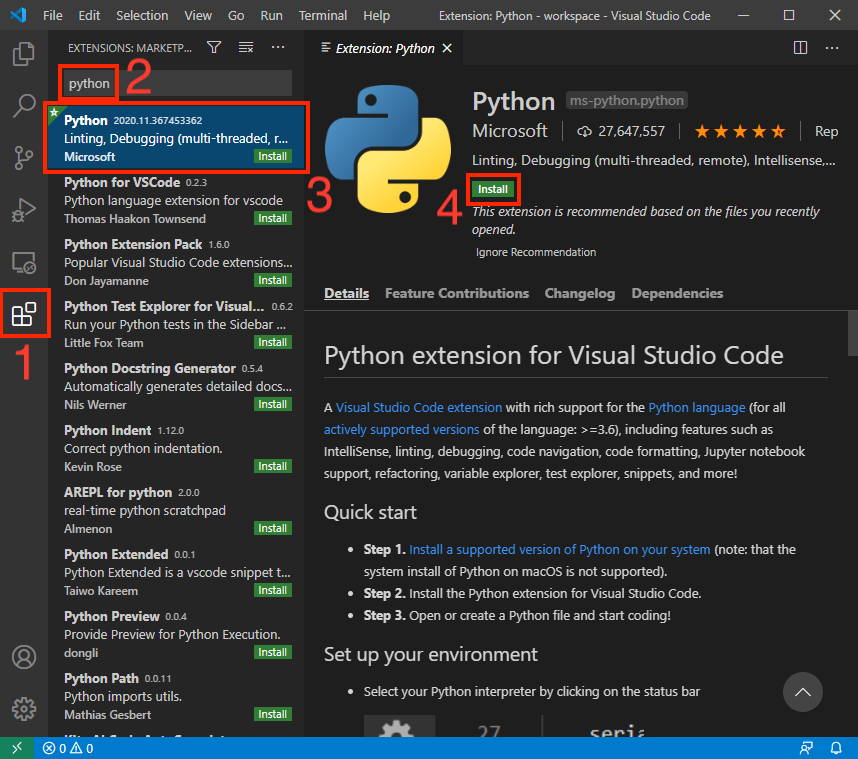Open the View menu
Viewport: 858px width, 759px height.
pos(198,15)
